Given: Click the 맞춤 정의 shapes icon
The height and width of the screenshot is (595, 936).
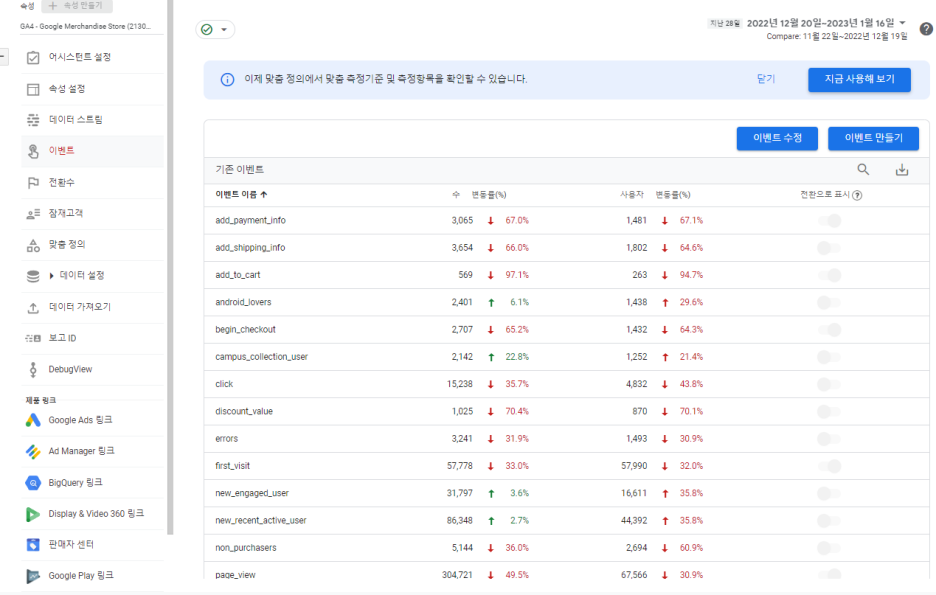Looking at the screenshot, I should 33,245.
